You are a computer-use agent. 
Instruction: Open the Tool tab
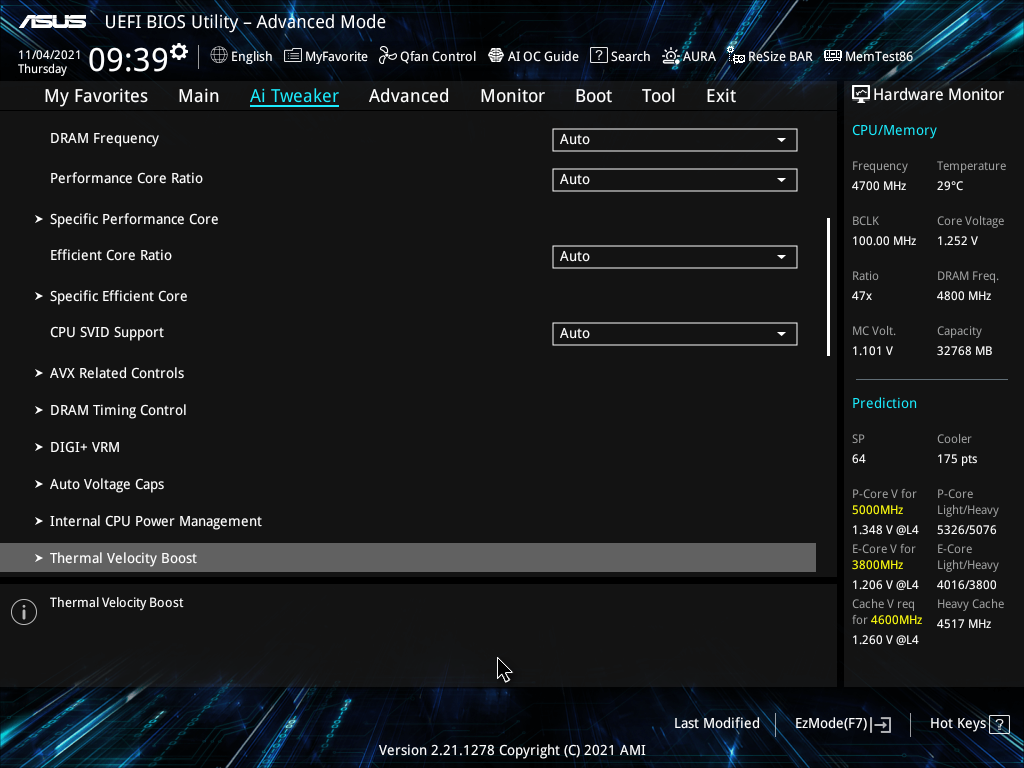tap(658, 96)
